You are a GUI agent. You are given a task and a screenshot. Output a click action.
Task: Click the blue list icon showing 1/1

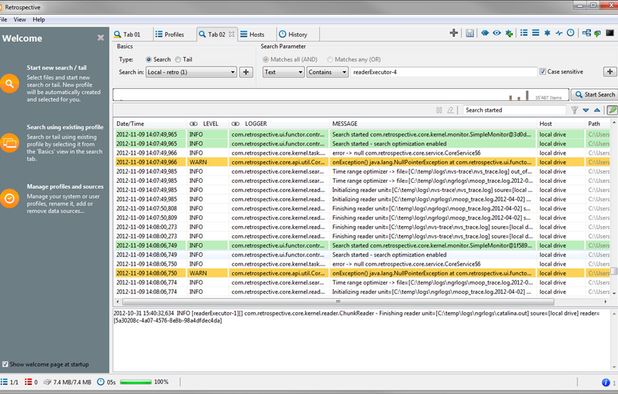click(4, 382)
